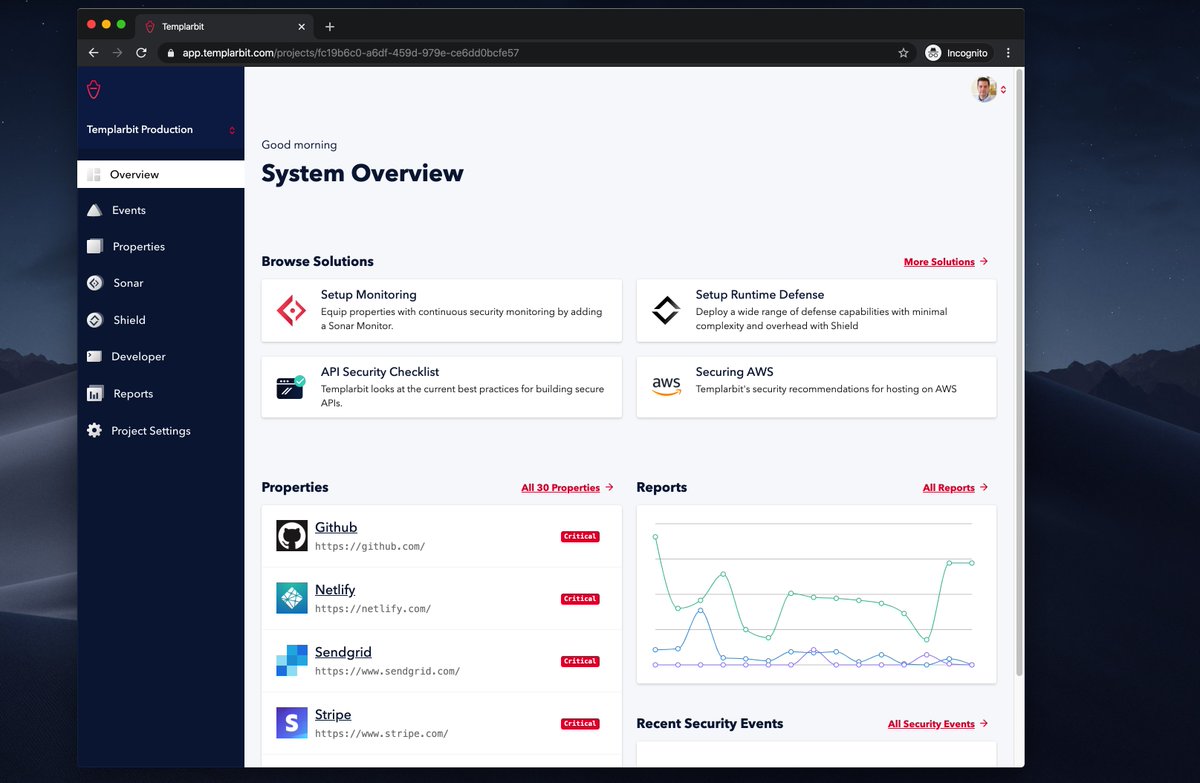Open the All 30 Properties link
The width and height of the screenshot is (1200, 783).
point(567,488)
